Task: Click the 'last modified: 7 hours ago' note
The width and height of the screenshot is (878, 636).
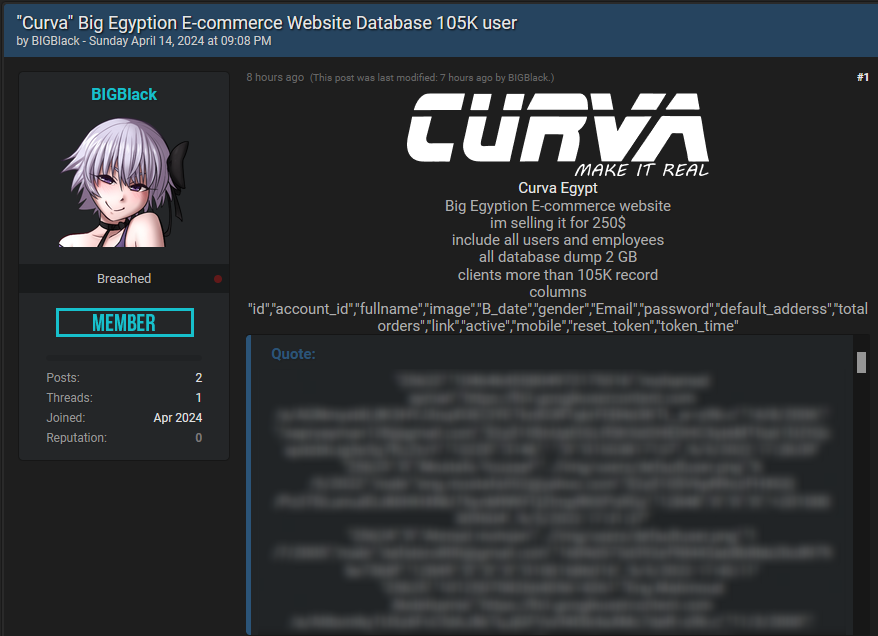Action: click(x=432, y=78)
